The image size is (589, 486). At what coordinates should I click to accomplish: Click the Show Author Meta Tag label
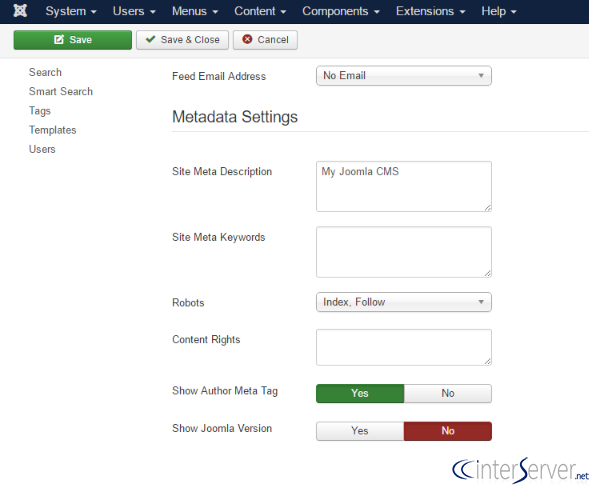(225, 391)
